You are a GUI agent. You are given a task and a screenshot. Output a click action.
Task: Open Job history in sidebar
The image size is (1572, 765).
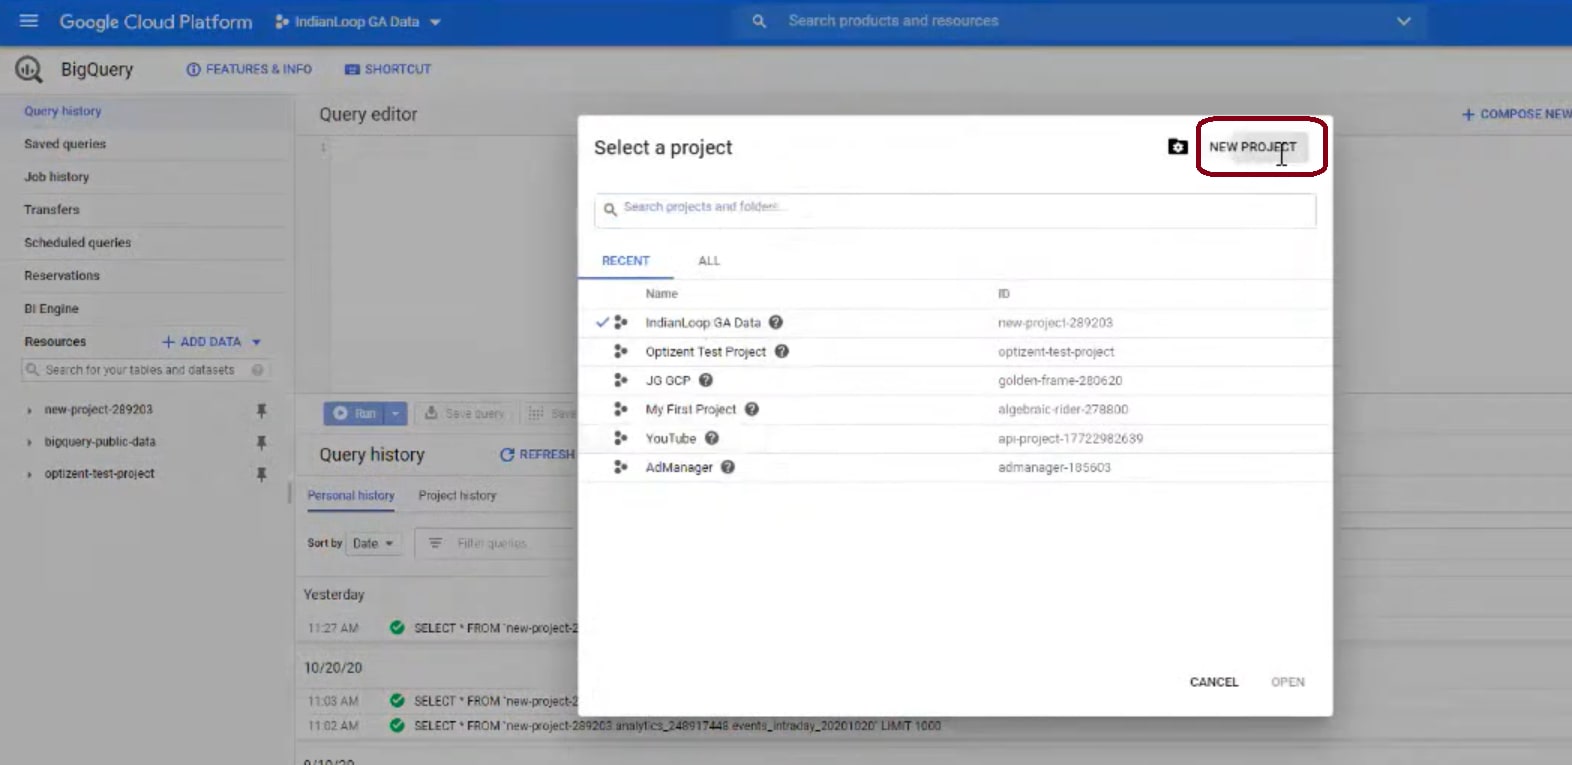[57, 177]
